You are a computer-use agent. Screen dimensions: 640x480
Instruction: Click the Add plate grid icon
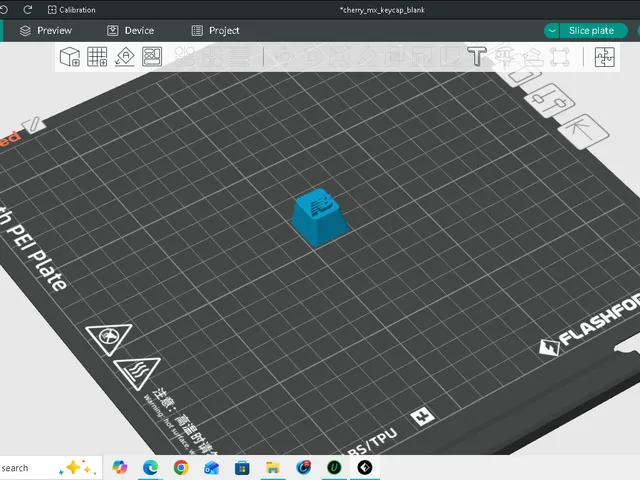point(97,56)
